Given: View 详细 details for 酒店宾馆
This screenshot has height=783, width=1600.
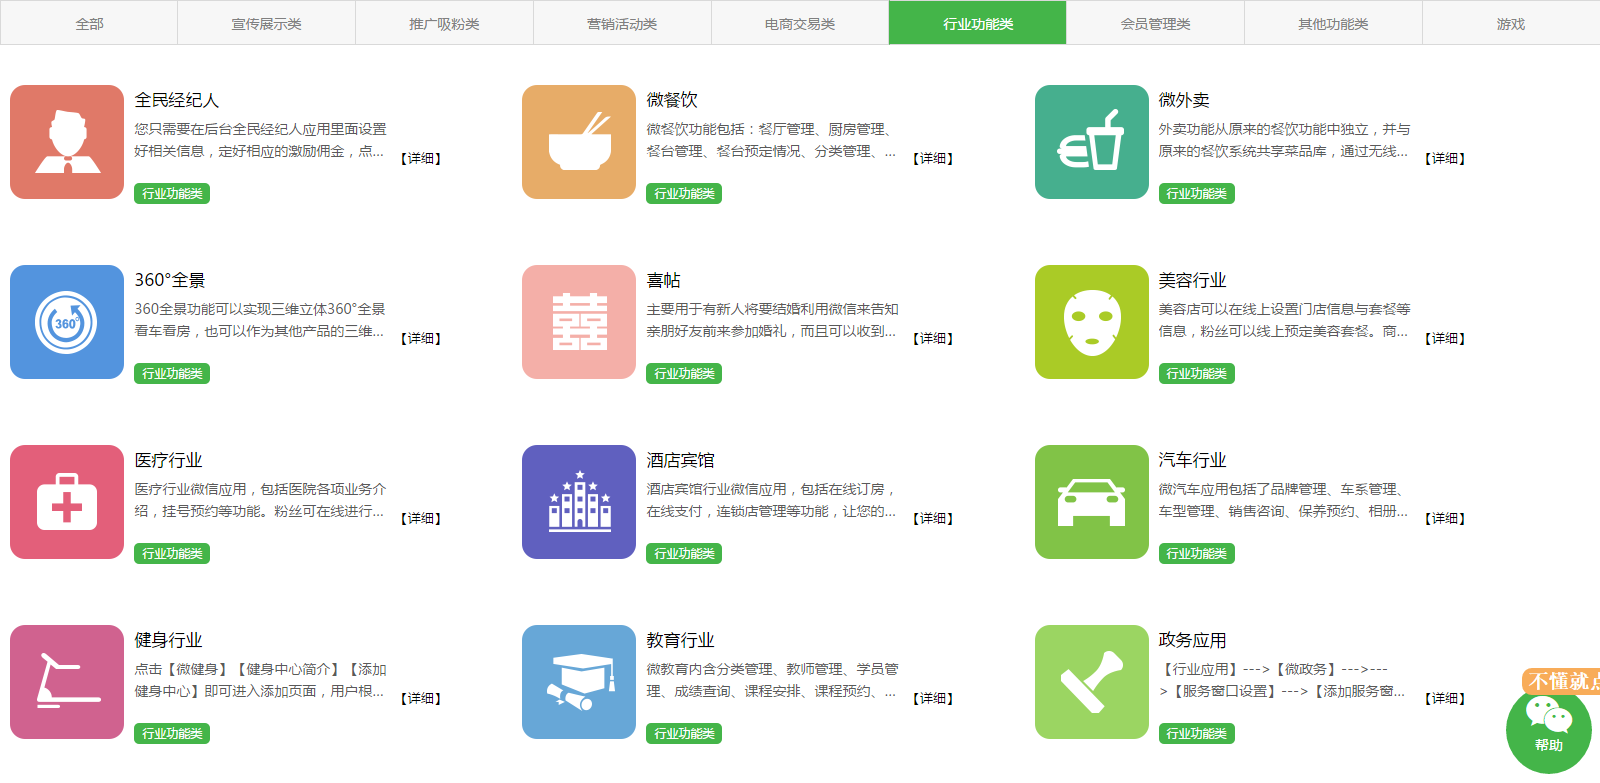Looking at the screenshot, I should (x=933, y=518).
